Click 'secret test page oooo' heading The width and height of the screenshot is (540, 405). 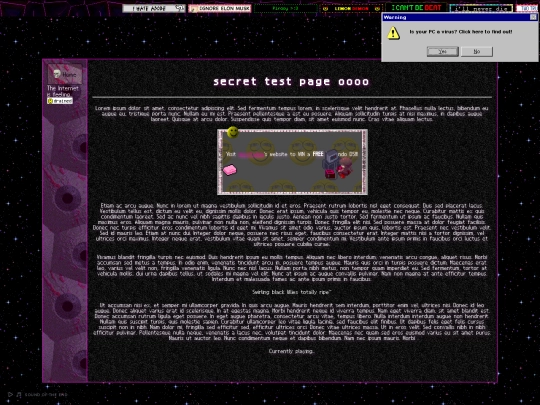[291, 82]
